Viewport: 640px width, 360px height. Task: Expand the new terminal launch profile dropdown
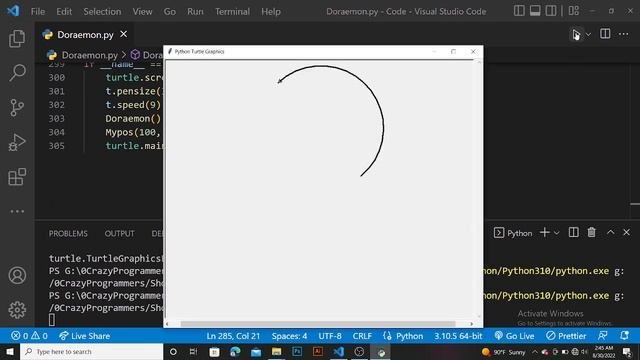pyautogui.click(x=556, y=233)
